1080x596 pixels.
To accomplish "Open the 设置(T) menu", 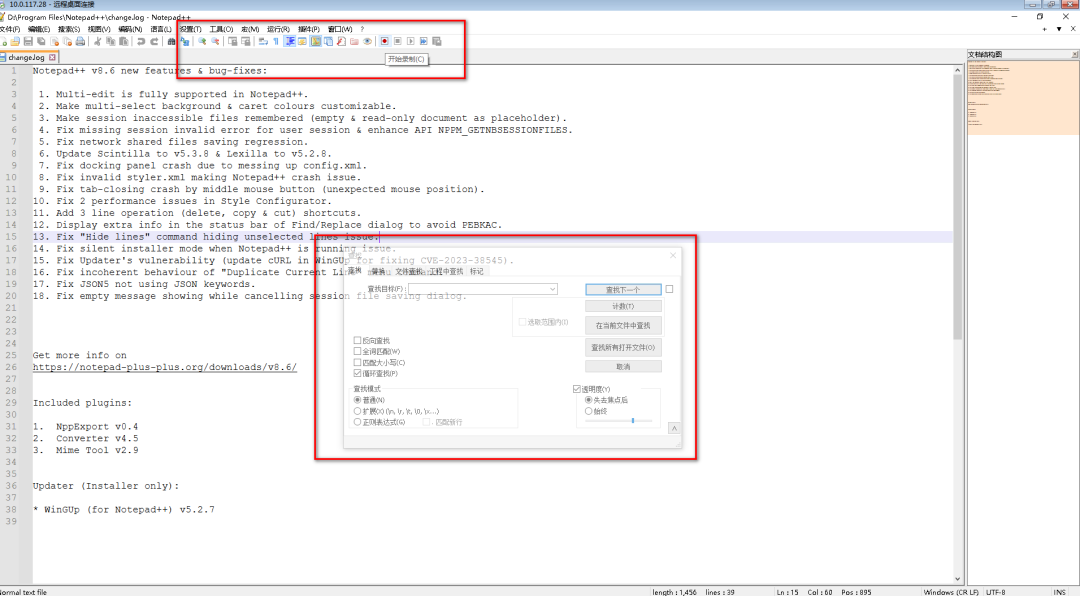I will tap(190, 30).
